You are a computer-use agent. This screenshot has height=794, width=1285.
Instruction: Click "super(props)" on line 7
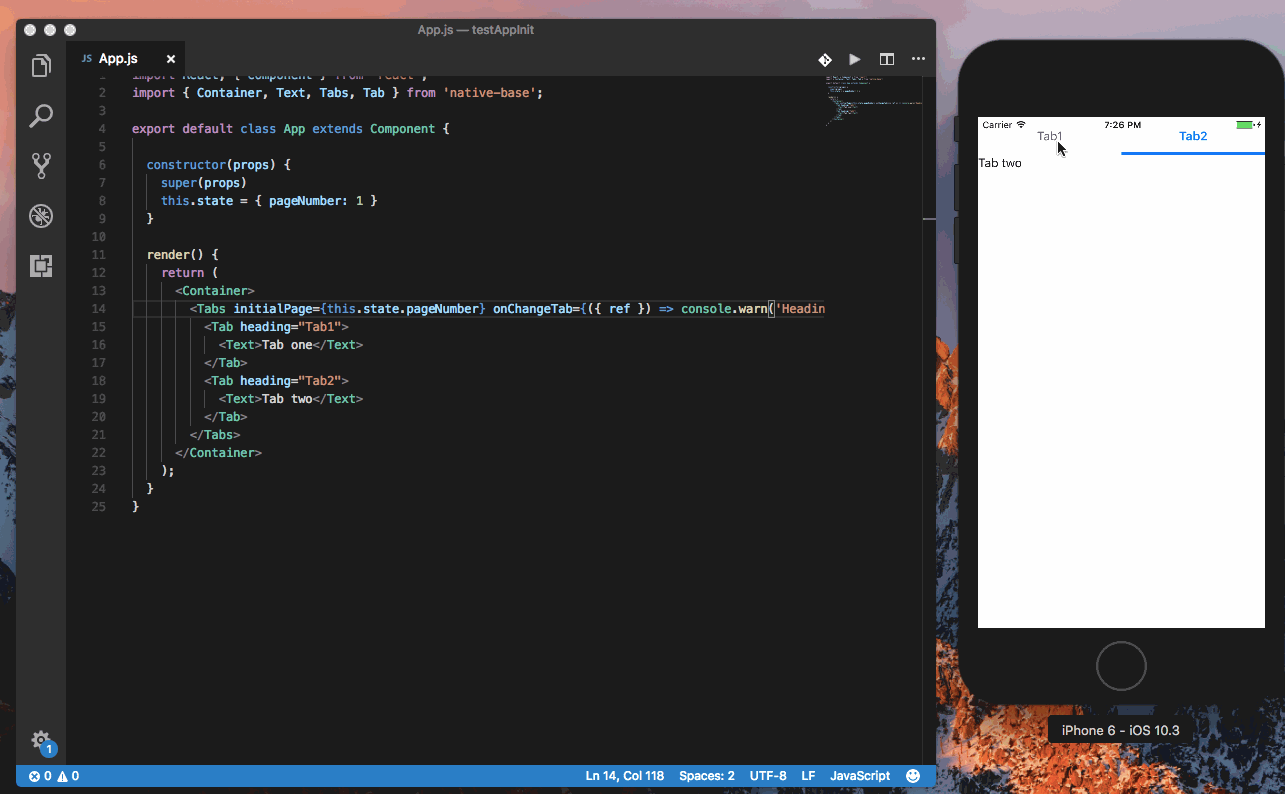204,183
